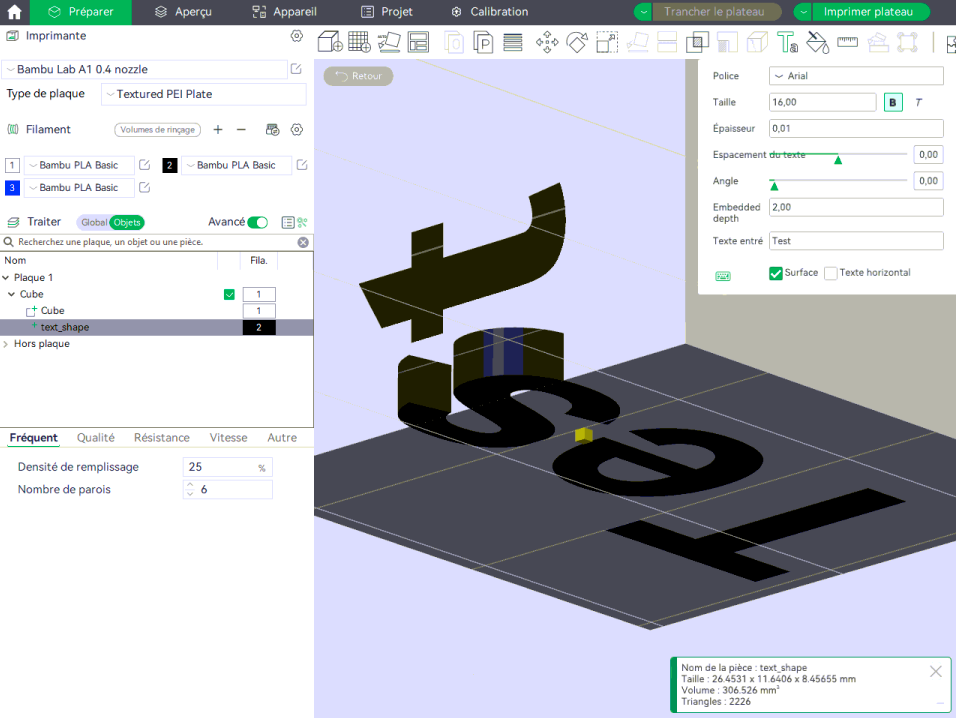This screenshot has width=956, height=718.
Task: Open the Support painting tool
Action: 727,42
